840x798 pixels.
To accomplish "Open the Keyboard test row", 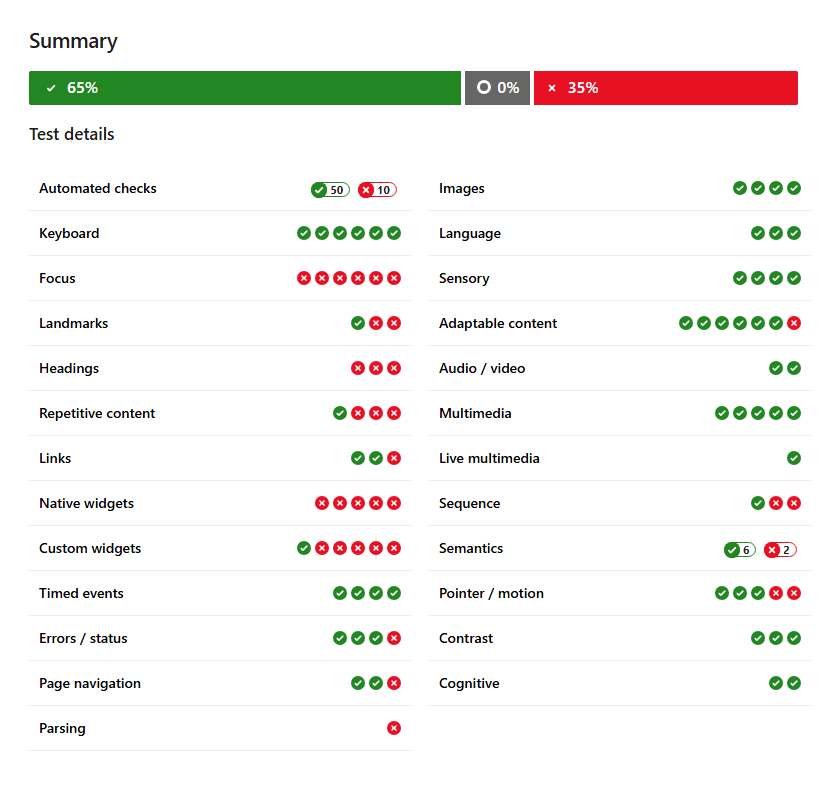I will [69, 233].
